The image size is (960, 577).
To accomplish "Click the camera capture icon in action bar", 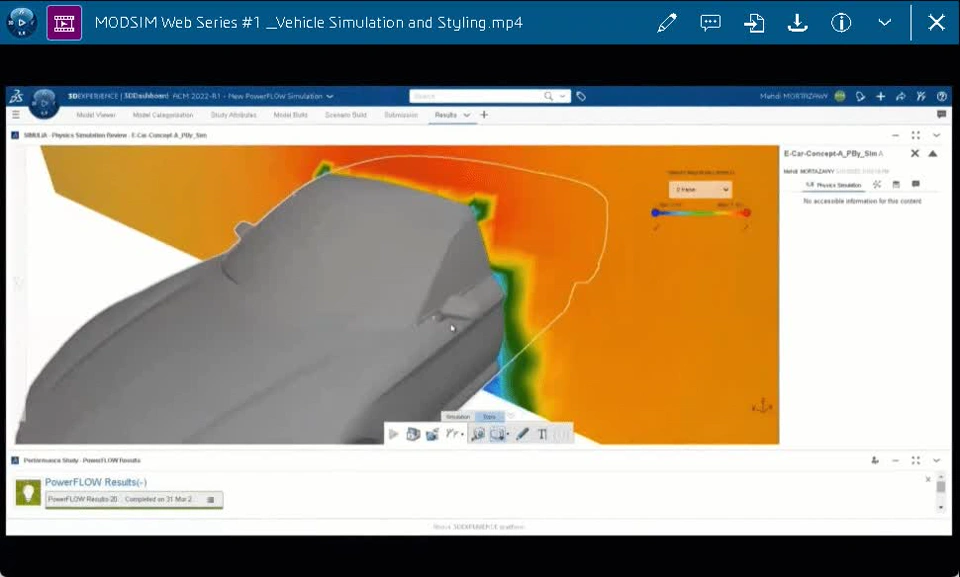I will [x=432, y=434].
